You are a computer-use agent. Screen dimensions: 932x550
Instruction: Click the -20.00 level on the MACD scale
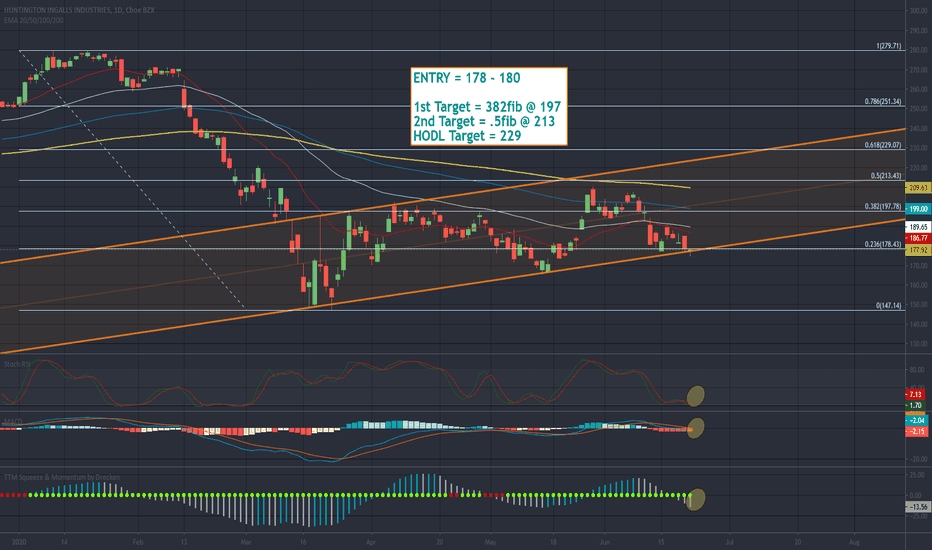(x=918, y=459)
